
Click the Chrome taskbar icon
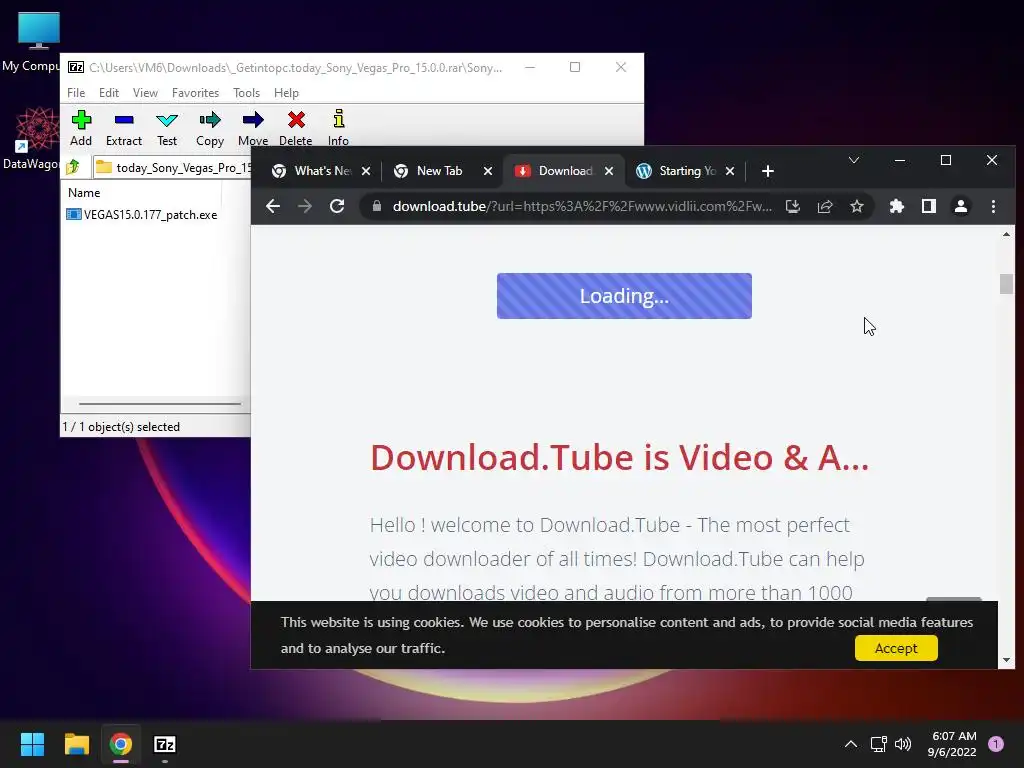coord(120,744)
